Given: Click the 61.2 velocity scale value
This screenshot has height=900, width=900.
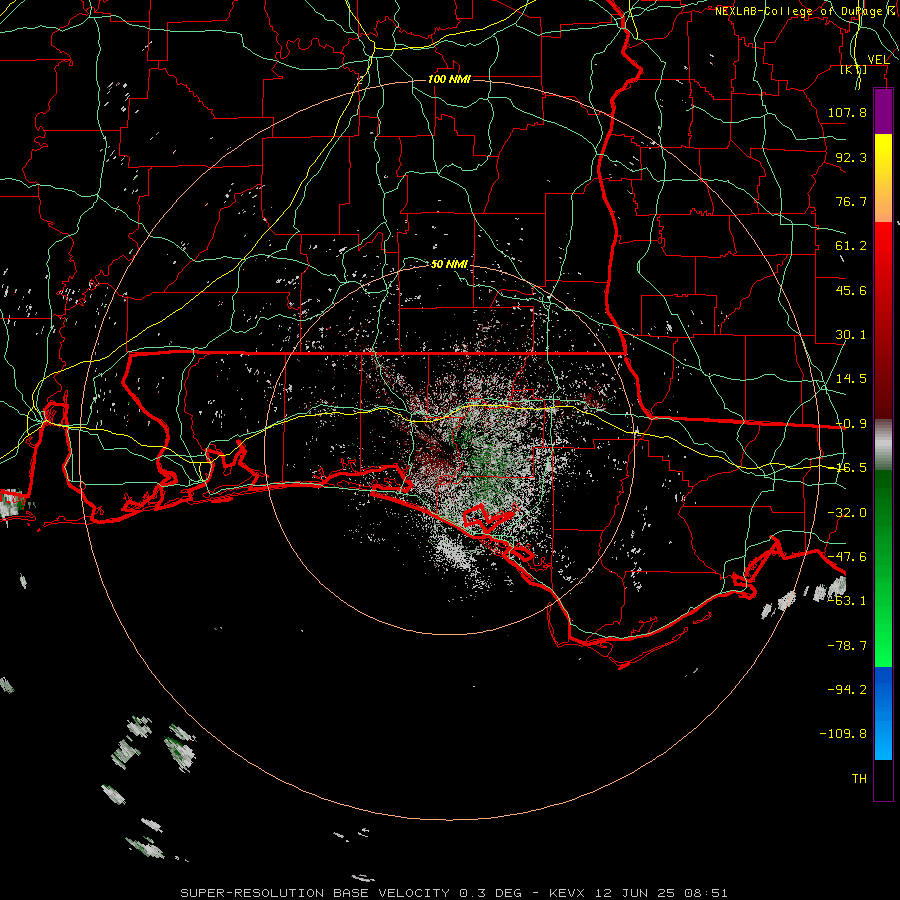Looking at the screenshot, I should pos(851,246).
